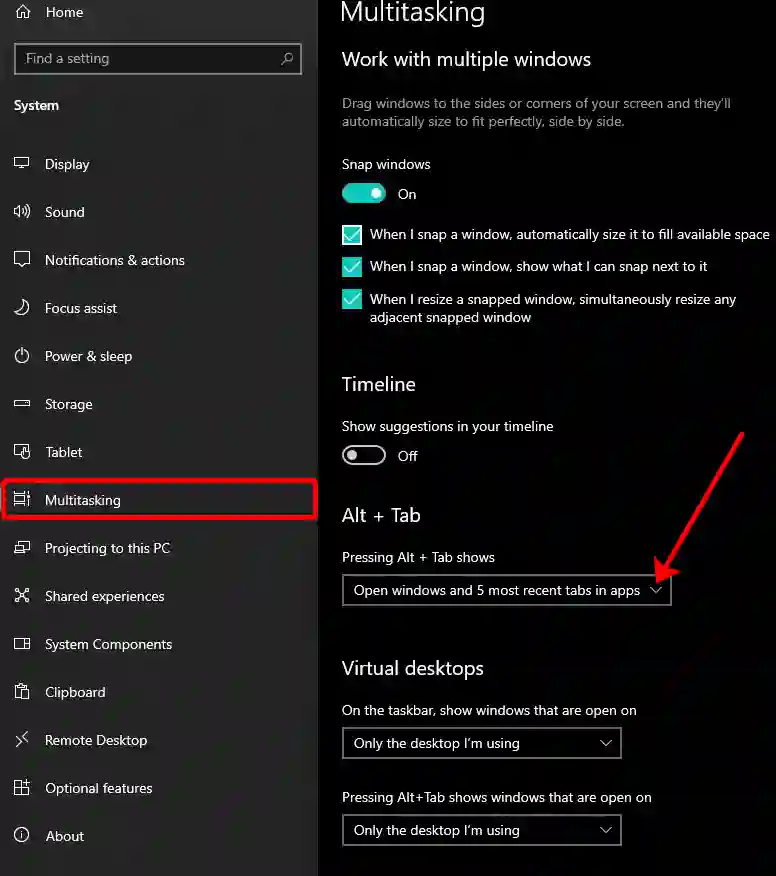
Task: Open Optional features page
Action: 99,788
